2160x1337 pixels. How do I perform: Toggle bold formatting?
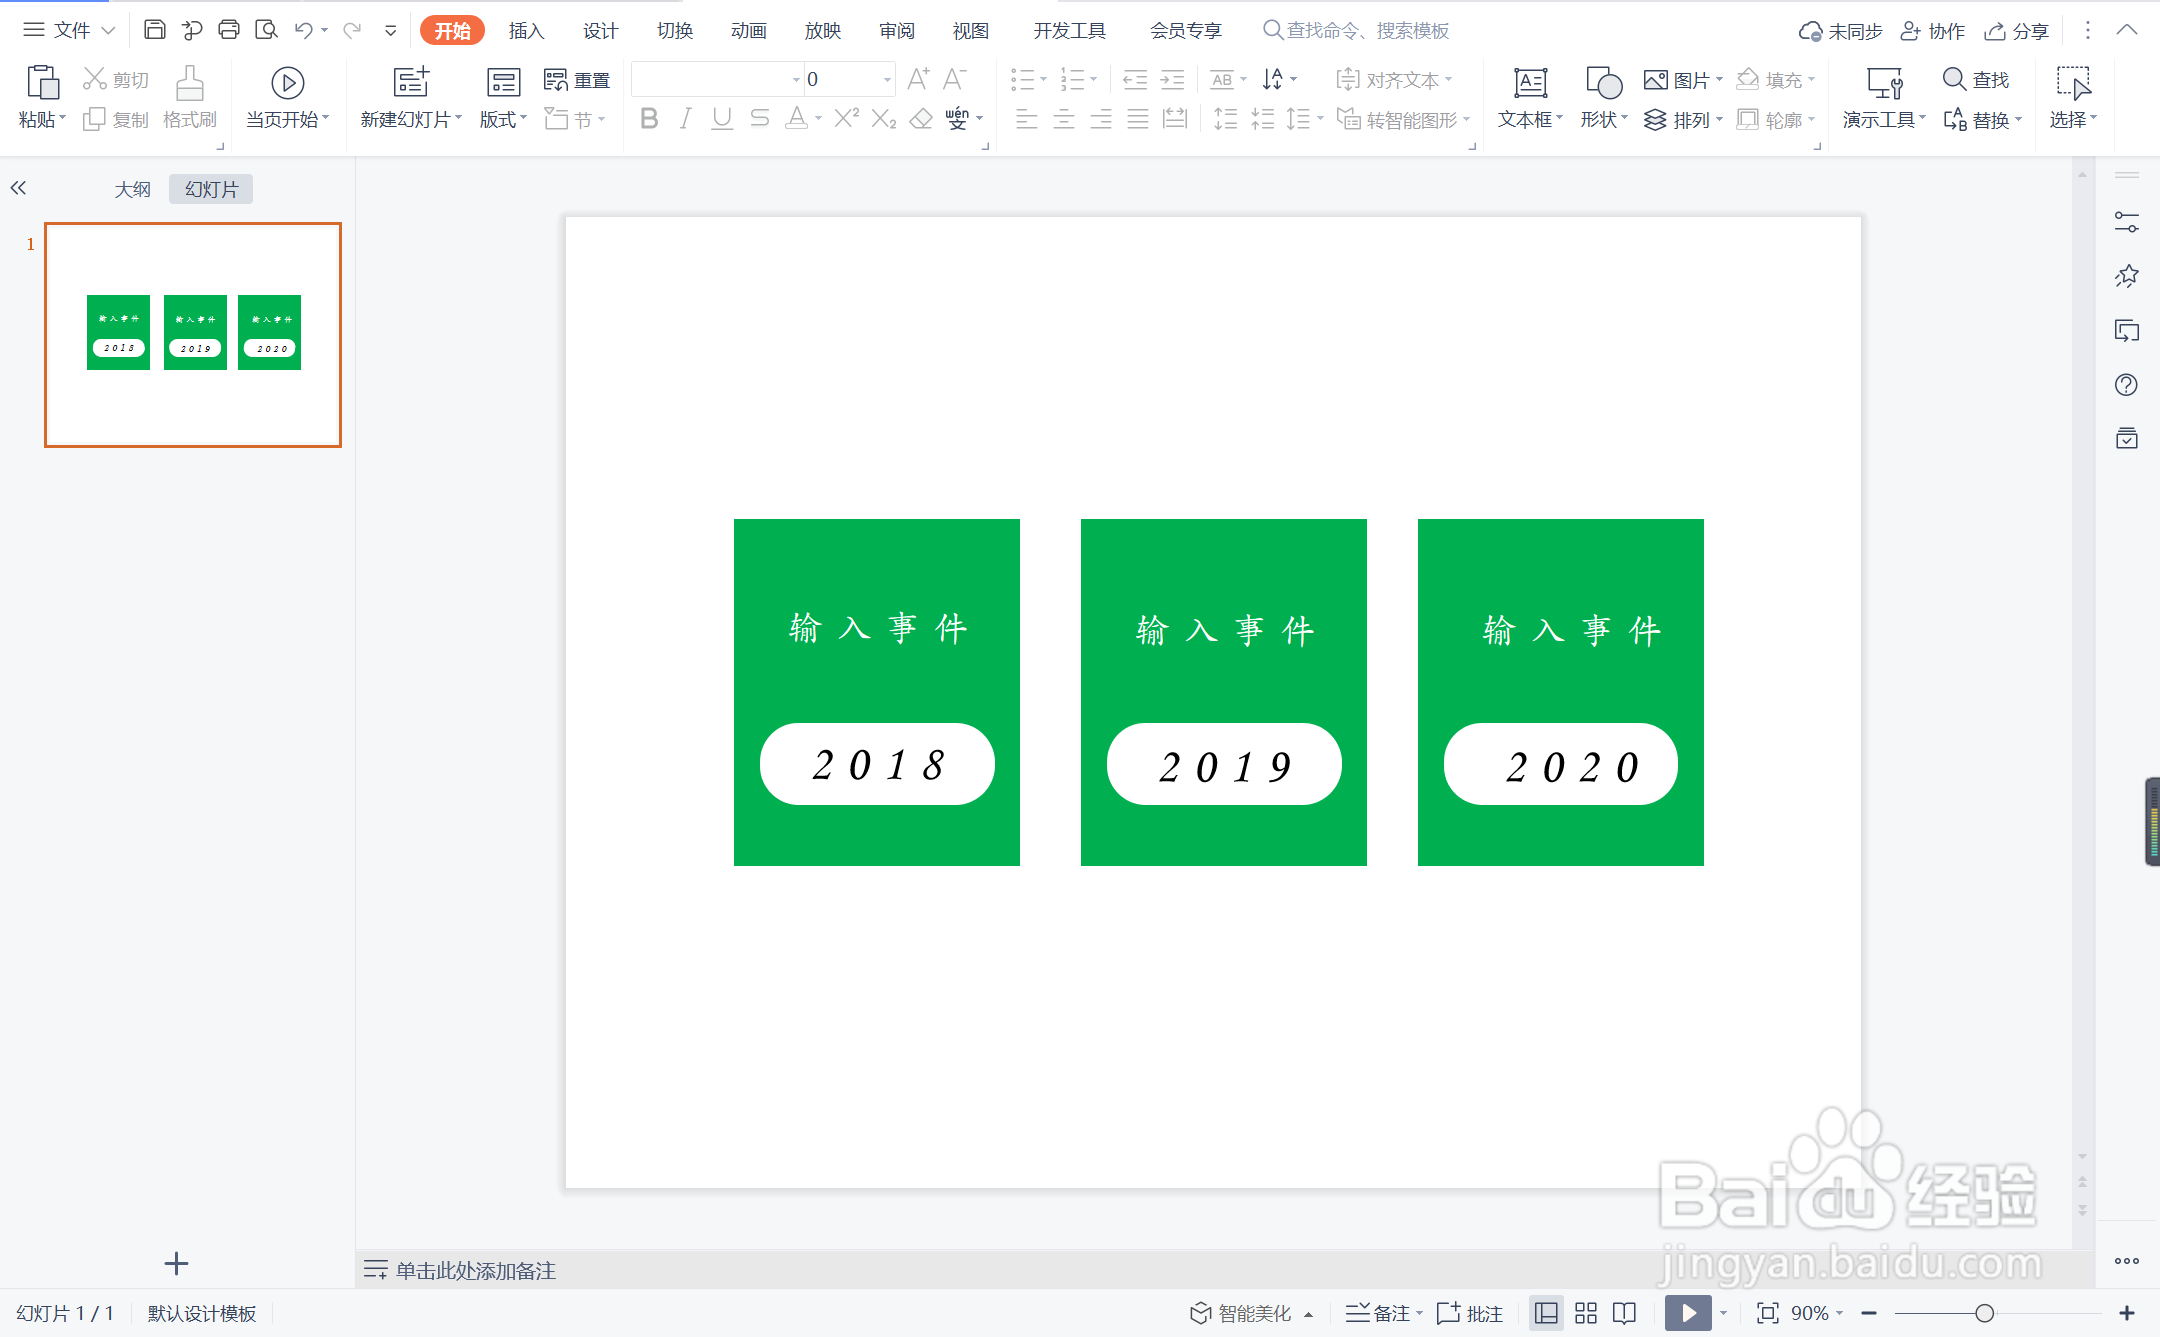648,119
